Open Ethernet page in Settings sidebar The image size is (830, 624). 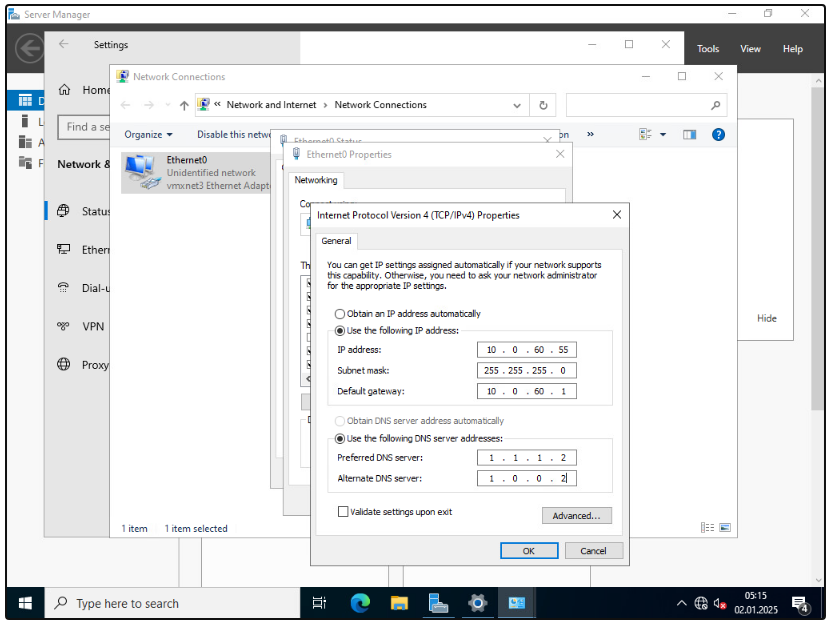tap(84, 250)
